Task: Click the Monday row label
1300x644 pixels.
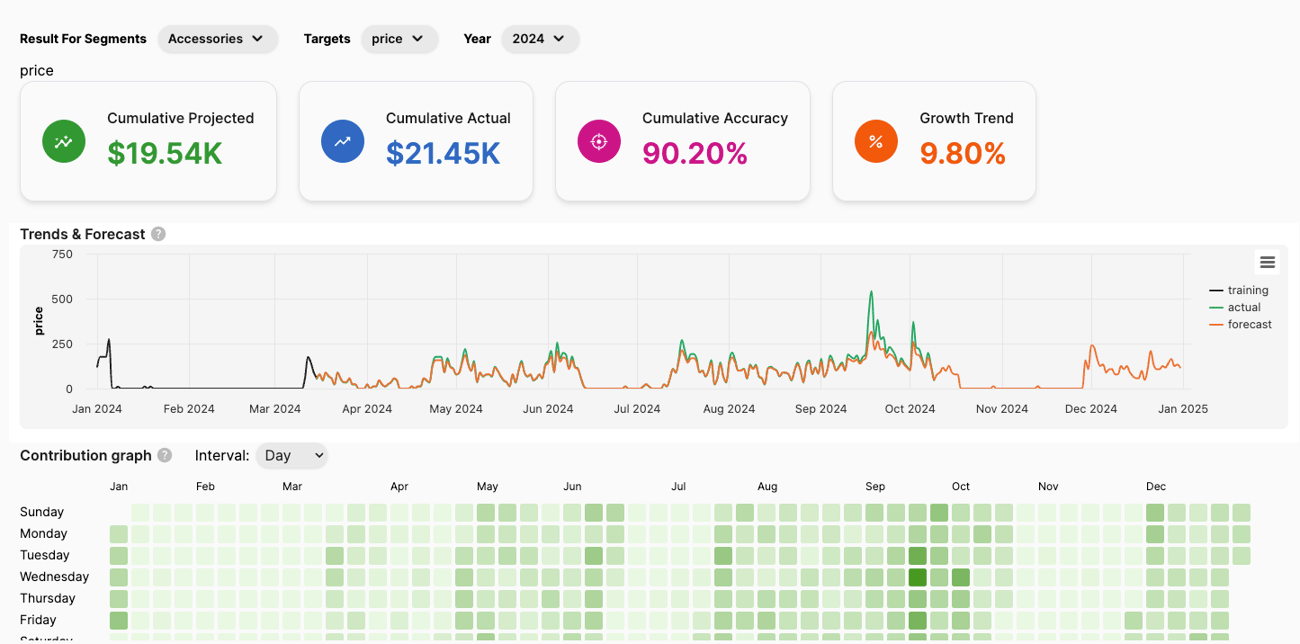Action: coord(44,534)
